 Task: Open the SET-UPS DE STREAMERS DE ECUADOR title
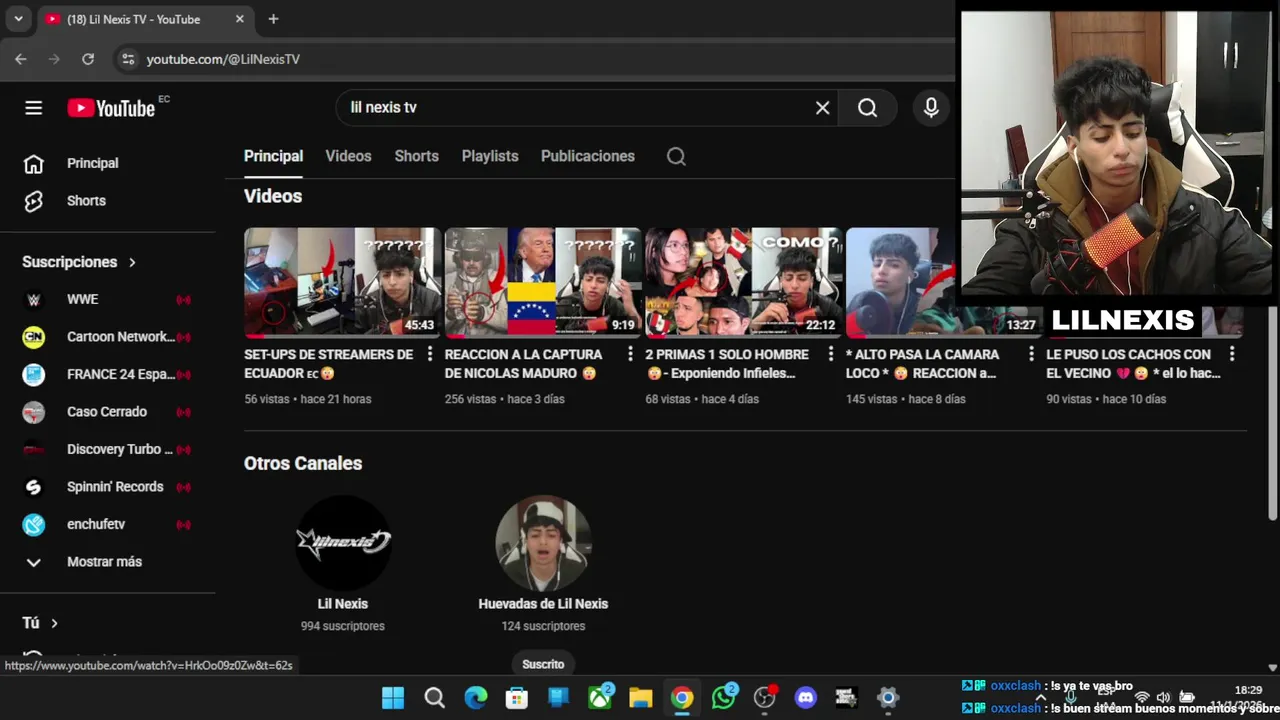pos(330,364)
